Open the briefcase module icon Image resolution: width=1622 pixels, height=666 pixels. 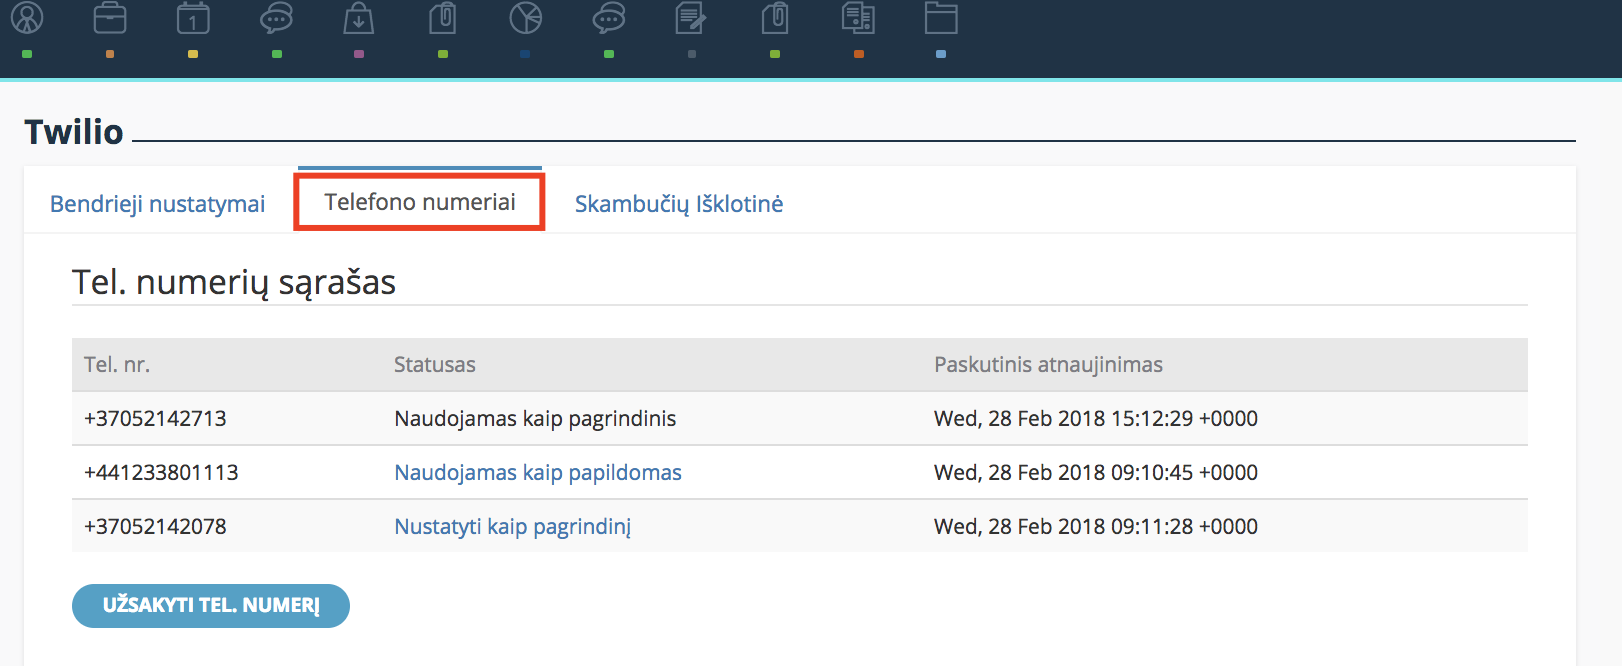[x=110, y=18]
